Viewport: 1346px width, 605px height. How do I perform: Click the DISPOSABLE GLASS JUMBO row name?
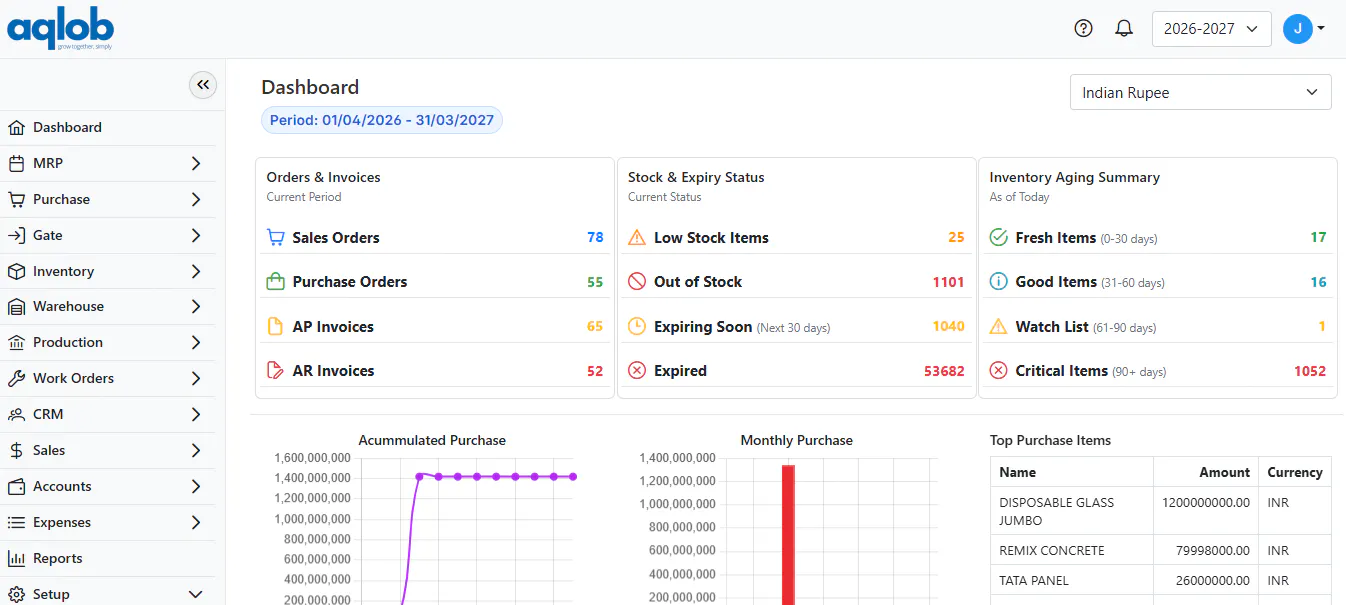click(1056, 511)
